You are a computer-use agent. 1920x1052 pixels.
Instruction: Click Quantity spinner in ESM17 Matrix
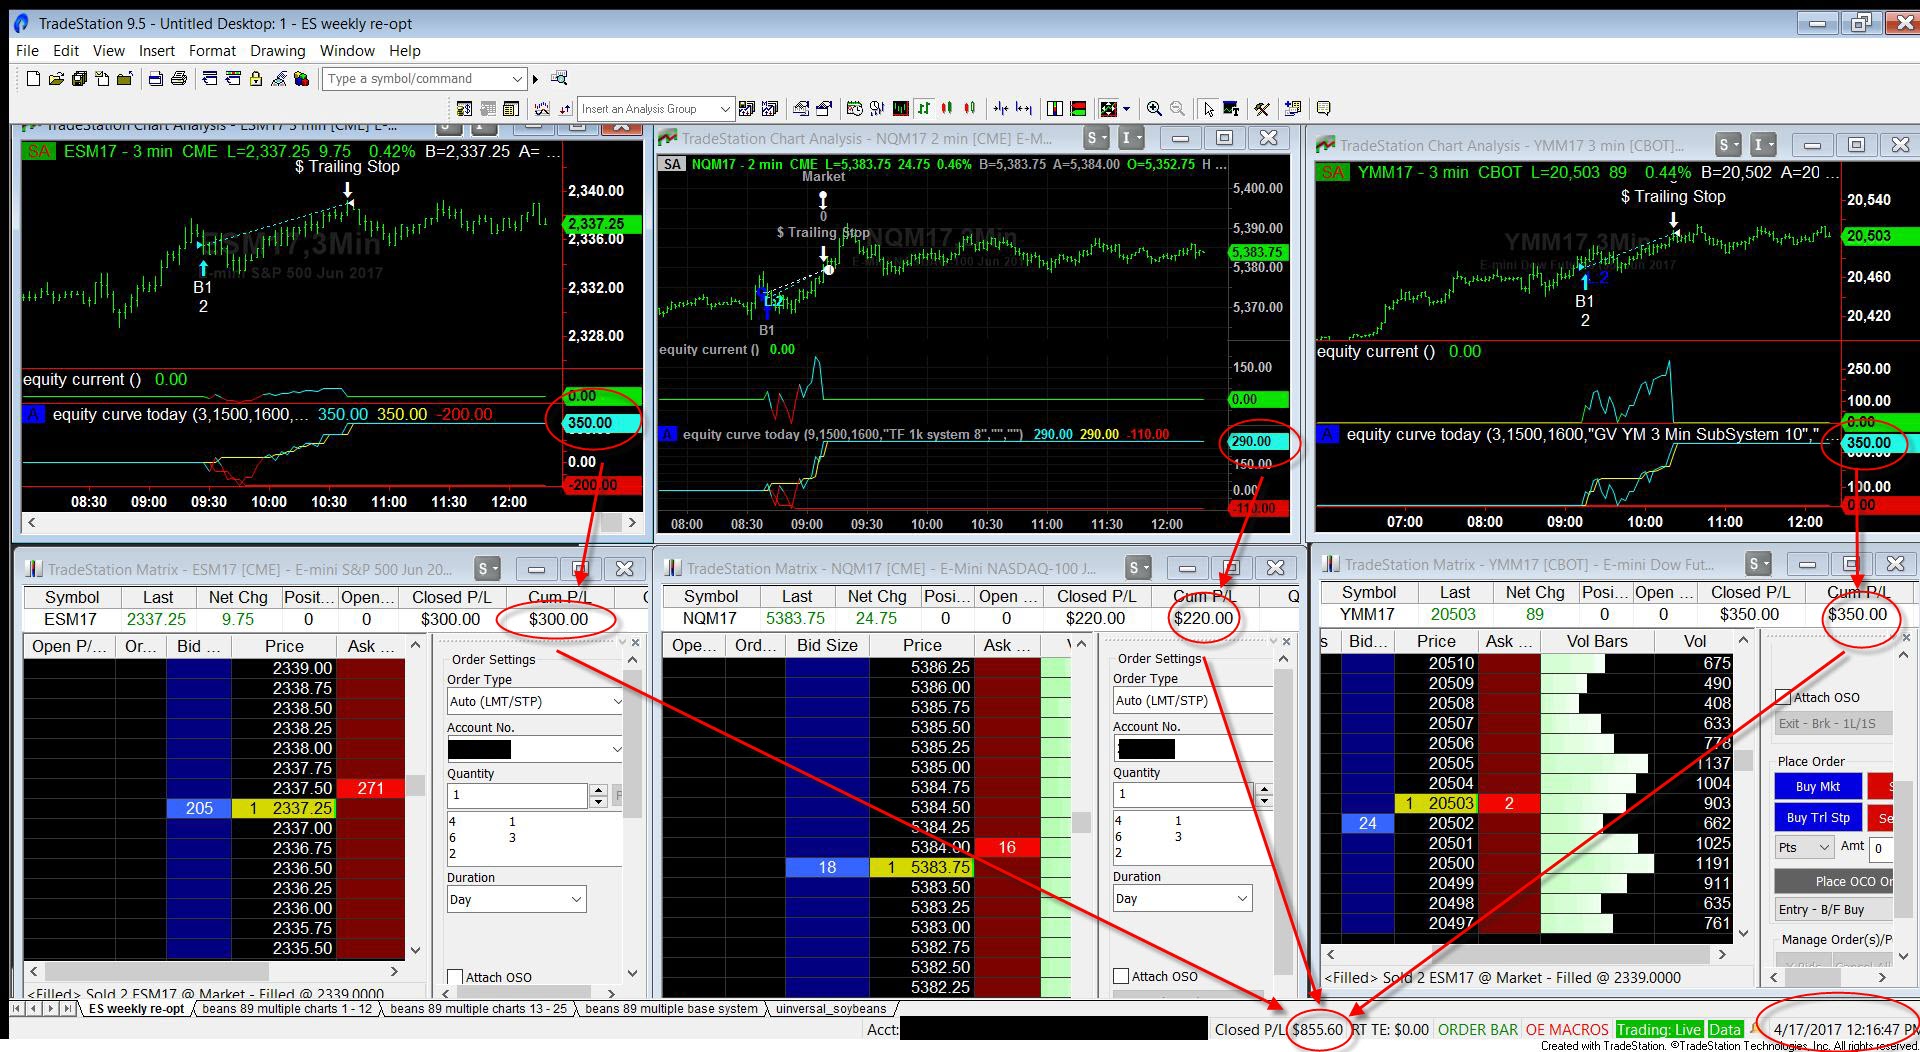598,795
